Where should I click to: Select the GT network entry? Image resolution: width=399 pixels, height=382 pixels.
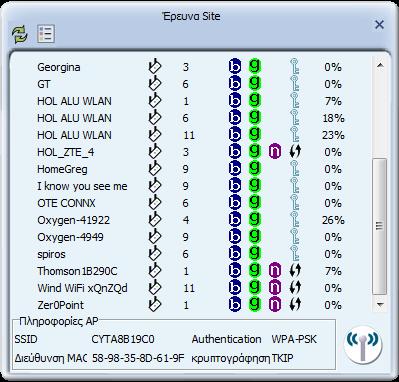tap(44, 84)
